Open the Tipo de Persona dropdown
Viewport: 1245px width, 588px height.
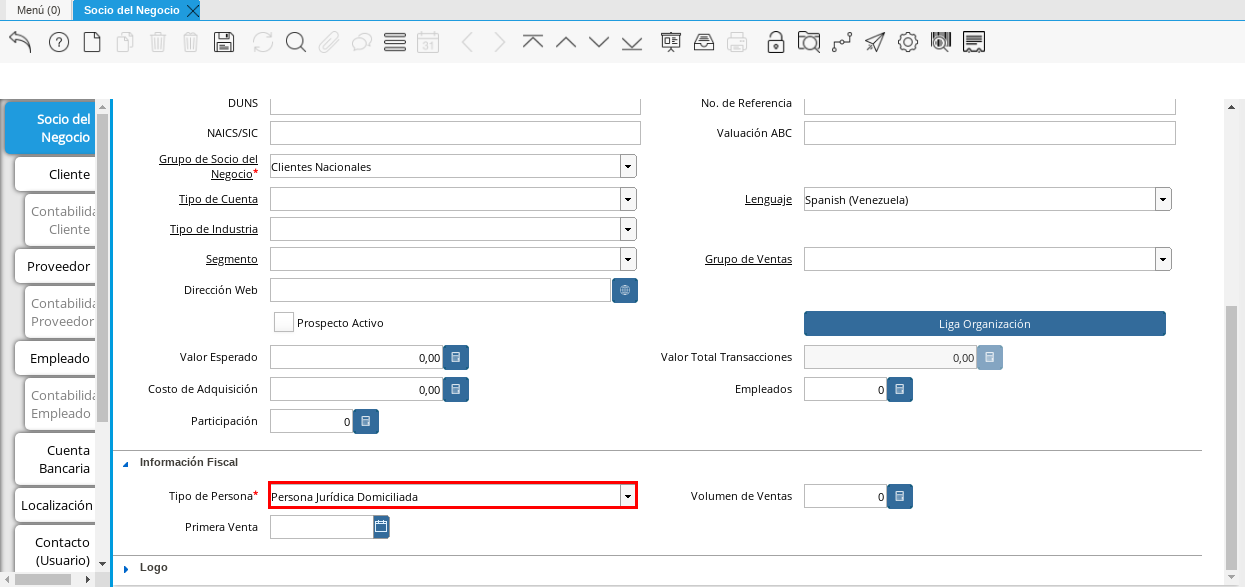627,496
